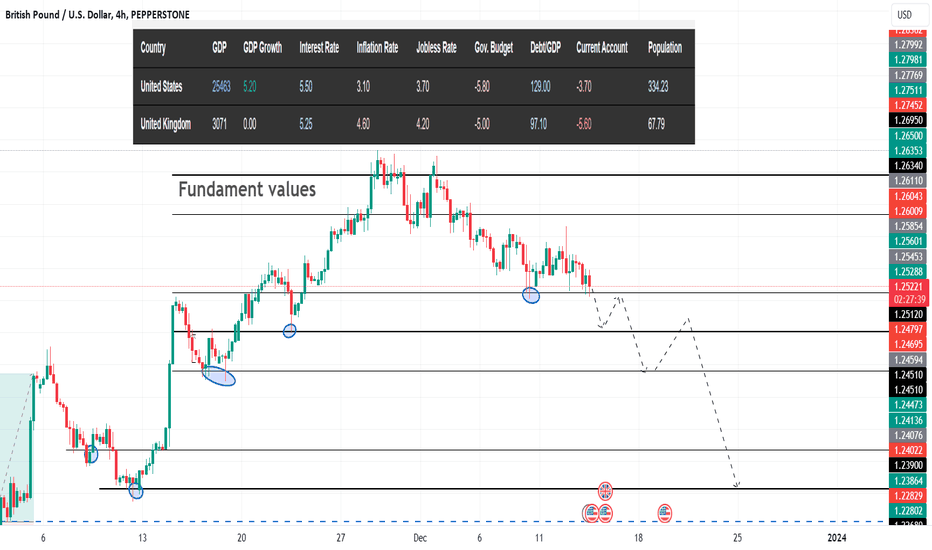Select the 'United States' row label
The width and height of the screenshot is (932, 550).
[161, 86]
